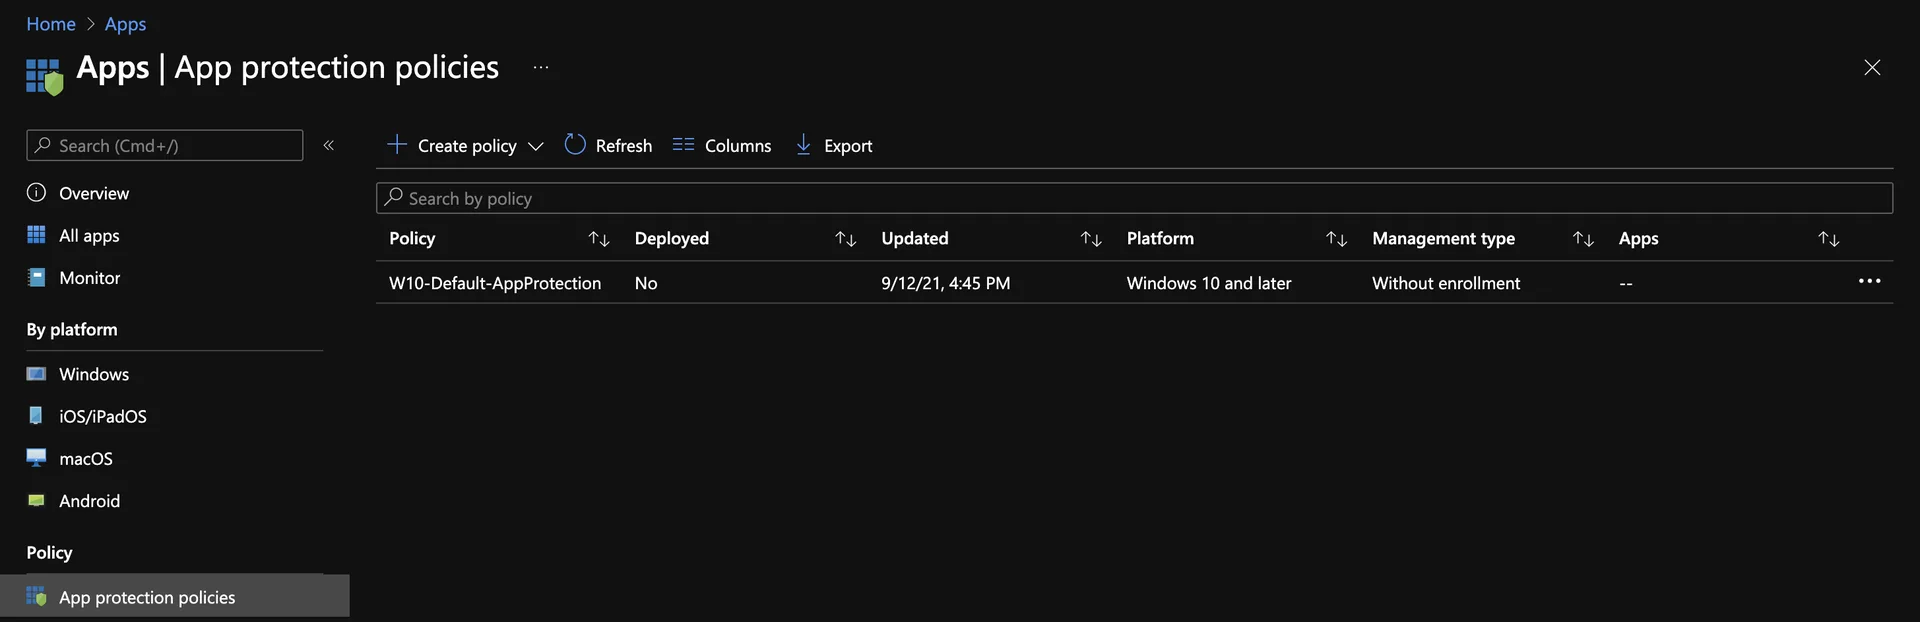Expand the Create policy dropdown chevron
The height and width of the screenshot is (622, 1920).
tap(536, 146)
